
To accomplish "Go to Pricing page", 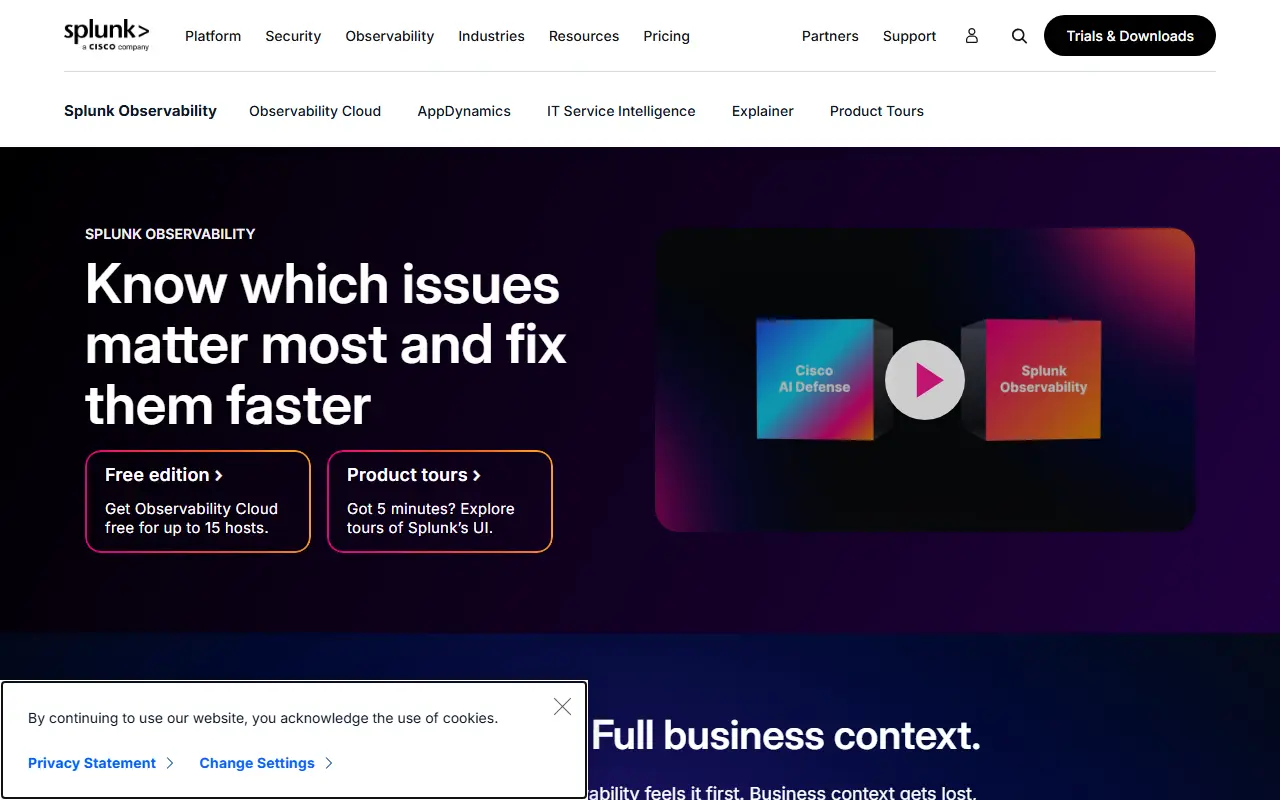I will pos(667,36).
